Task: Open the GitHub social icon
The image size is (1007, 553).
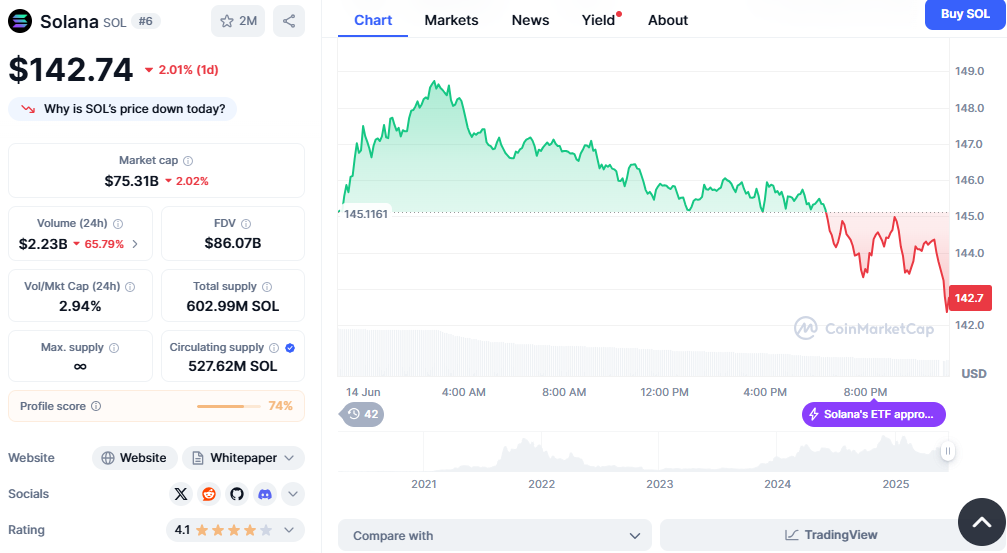Action: click(x=237, y=494)
